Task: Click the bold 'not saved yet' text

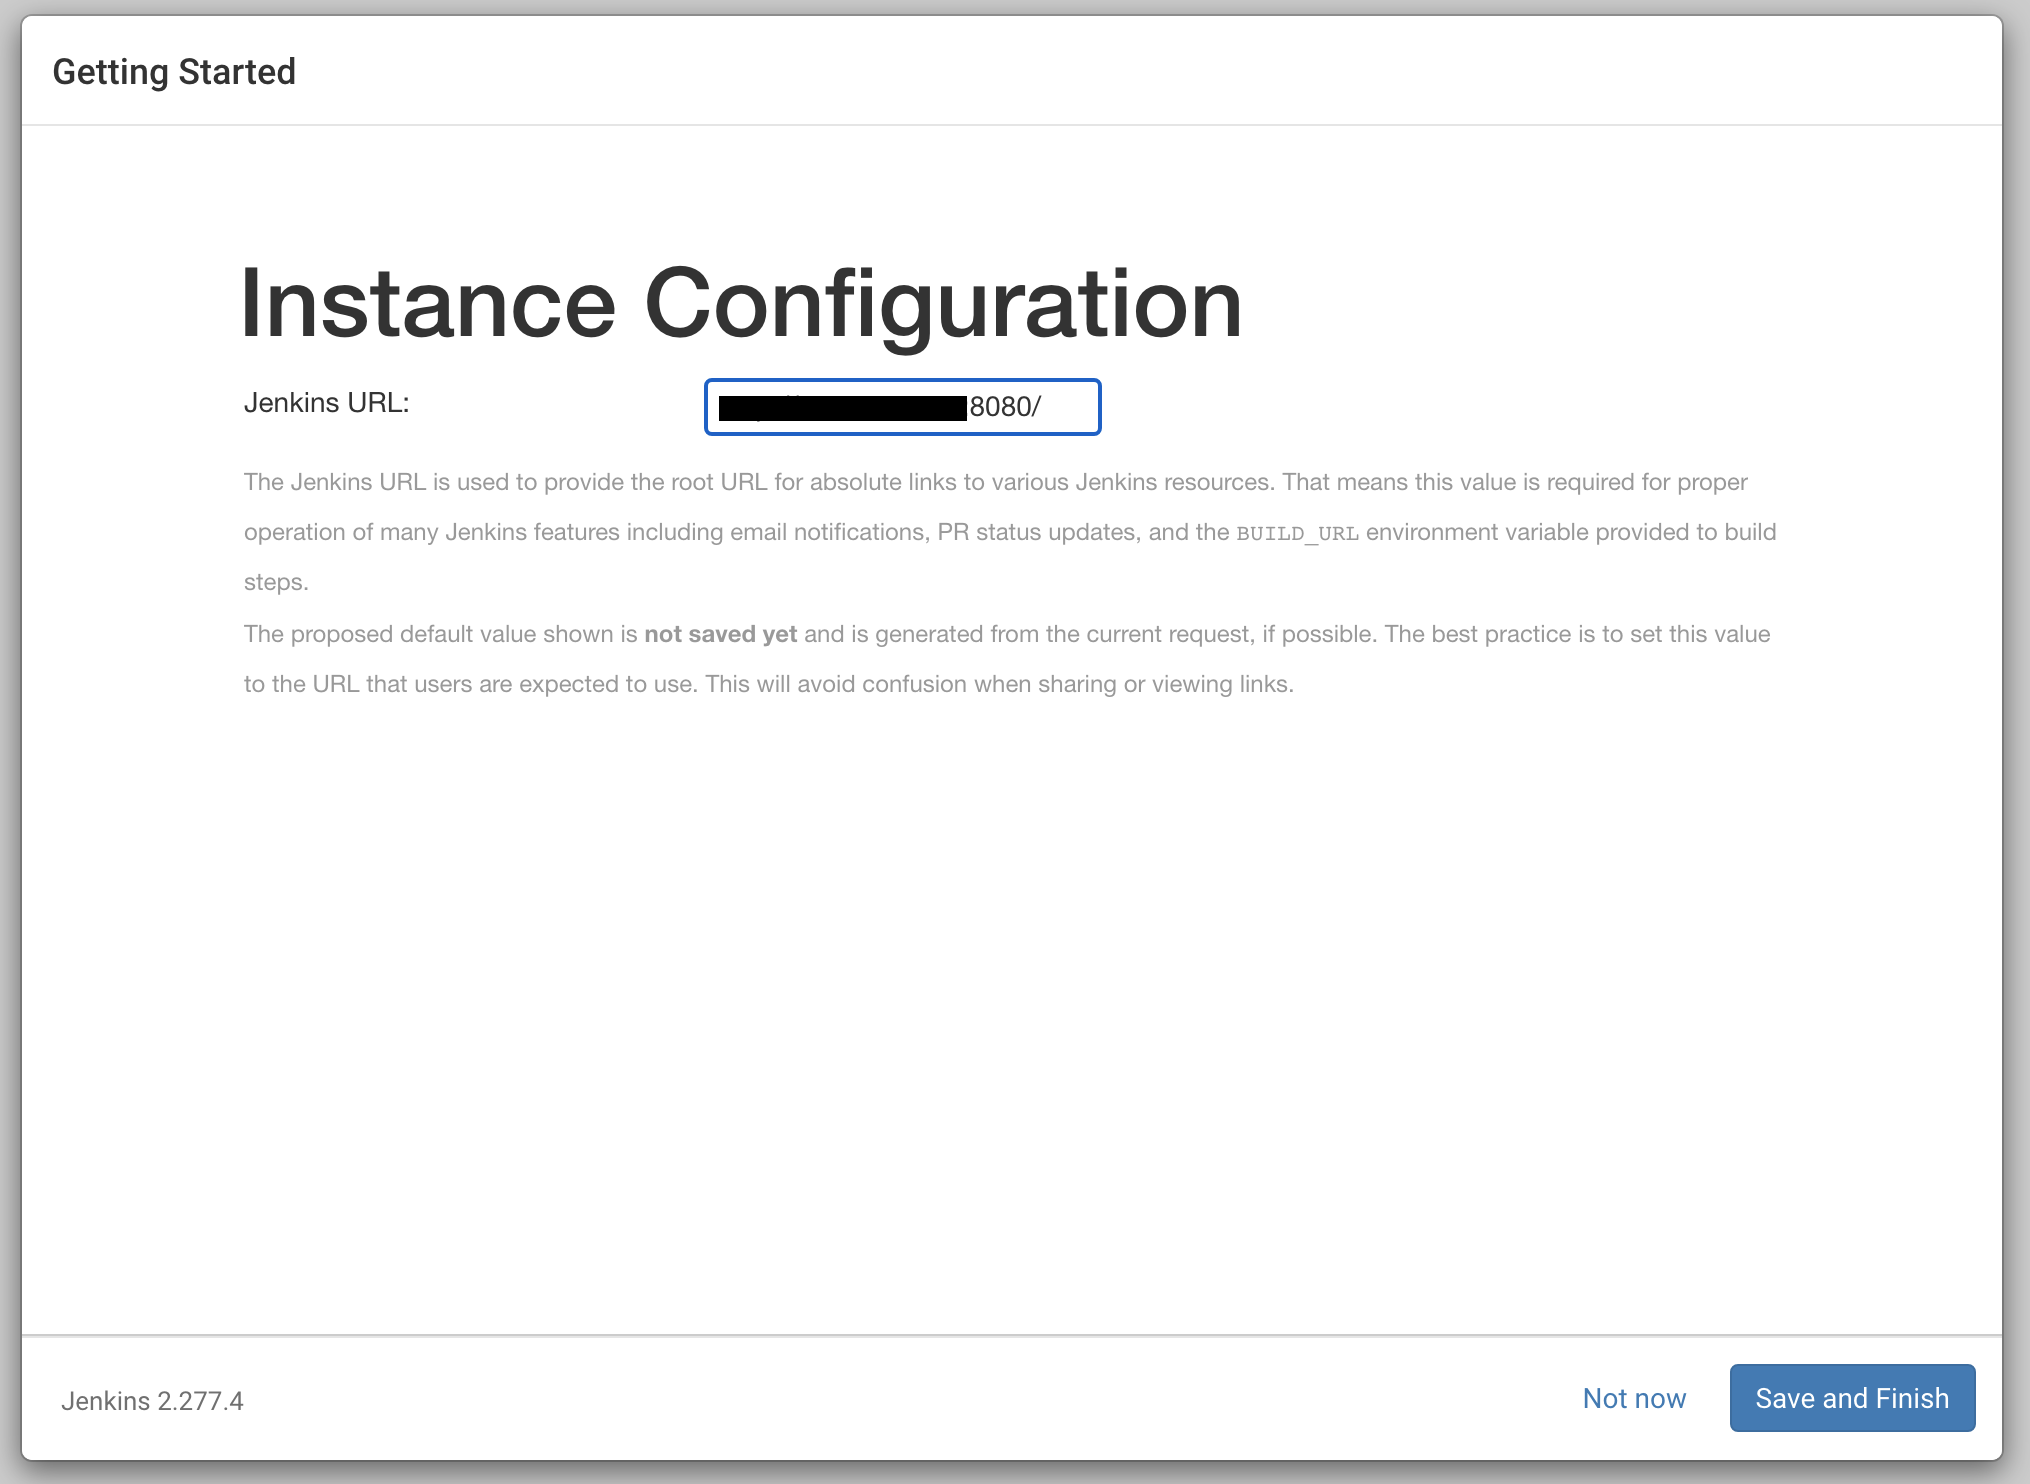Action: tap(720, 634)
